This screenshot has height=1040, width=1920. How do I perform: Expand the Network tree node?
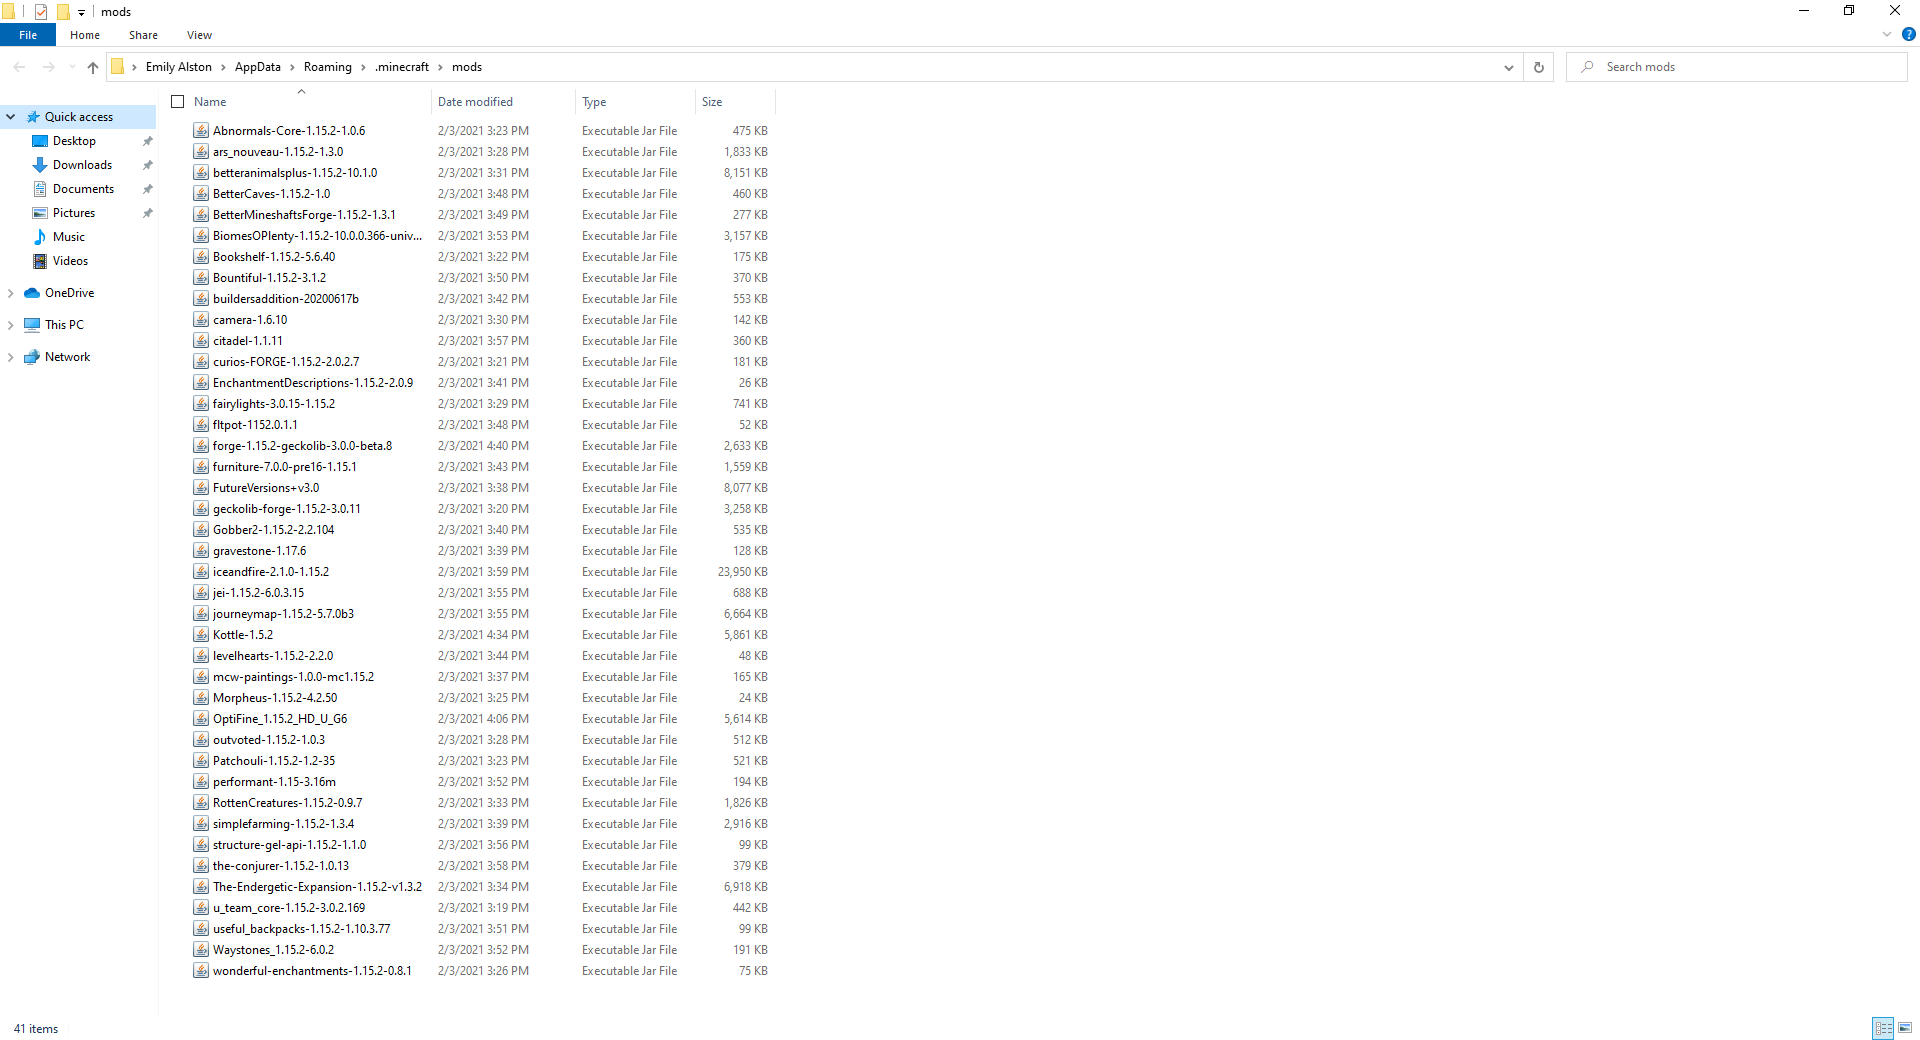point(11,357)
